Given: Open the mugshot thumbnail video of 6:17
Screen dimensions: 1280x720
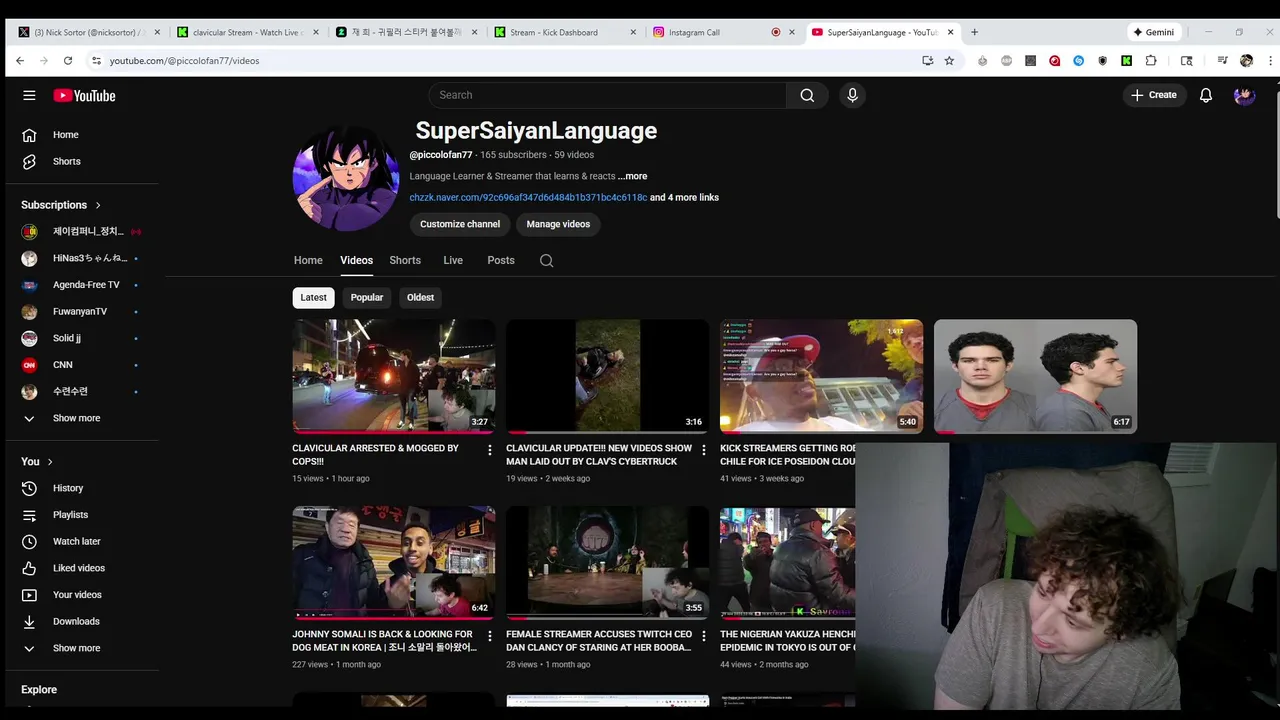Looking at the screenshot, I should (x=1035, y=376).
